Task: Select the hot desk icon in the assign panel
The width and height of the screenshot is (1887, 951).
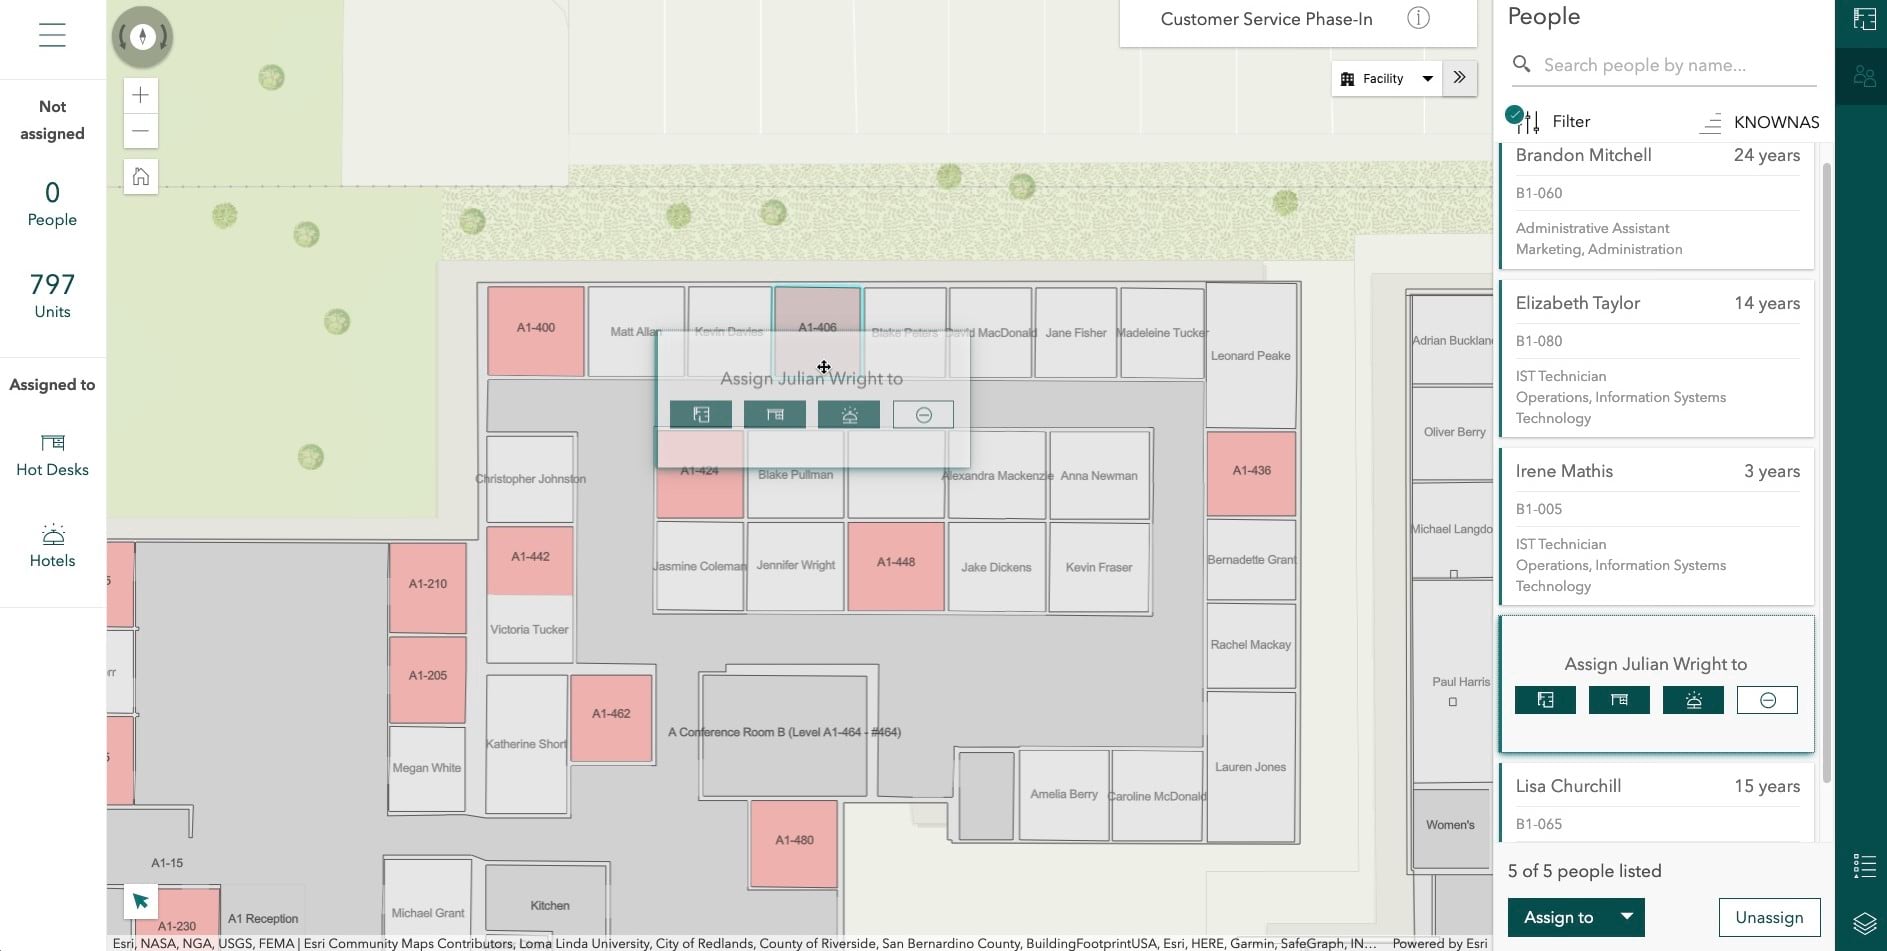Action: [1619, 700]
